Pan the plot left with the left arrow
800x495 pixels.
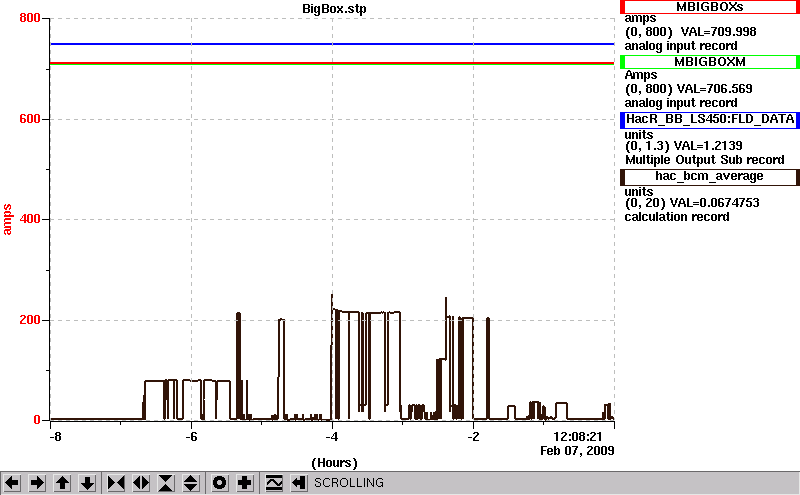[x=12, y=483]
